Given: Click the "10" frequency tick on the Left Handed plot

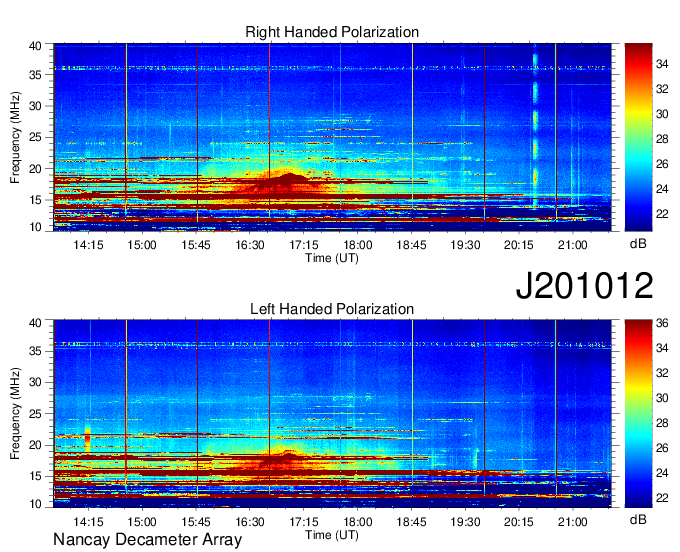Looking at the screenshot, I should pos(35,504).
